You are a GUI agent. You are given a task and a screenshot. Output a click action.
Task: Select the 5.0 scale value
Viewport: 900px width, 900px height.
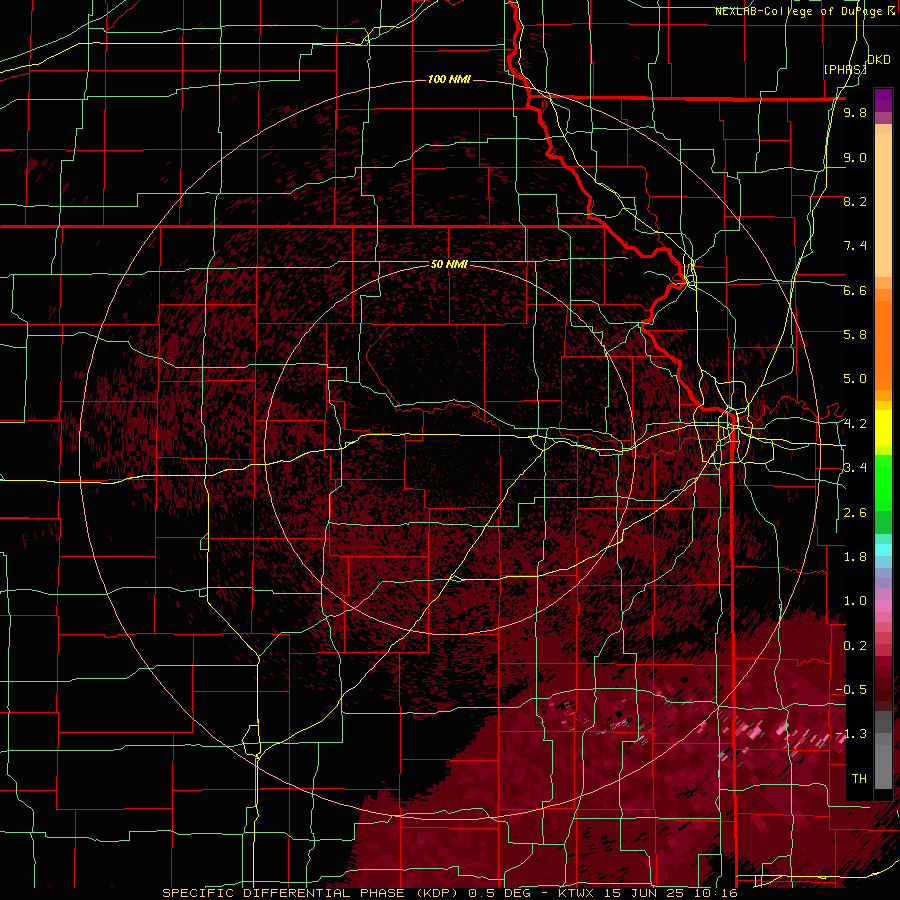[855, 379]
